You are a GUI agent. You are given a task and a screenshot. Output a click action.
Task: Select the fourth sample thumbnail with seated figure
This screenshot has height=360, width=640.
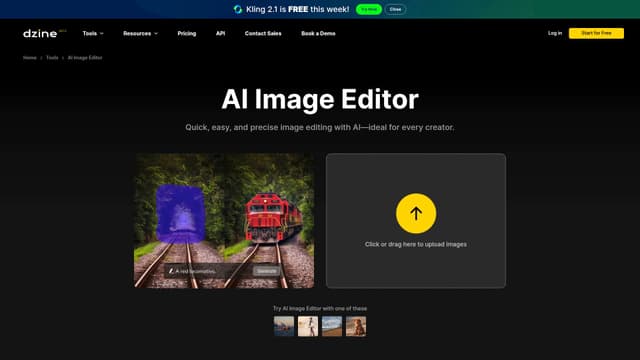pos(356,326)
